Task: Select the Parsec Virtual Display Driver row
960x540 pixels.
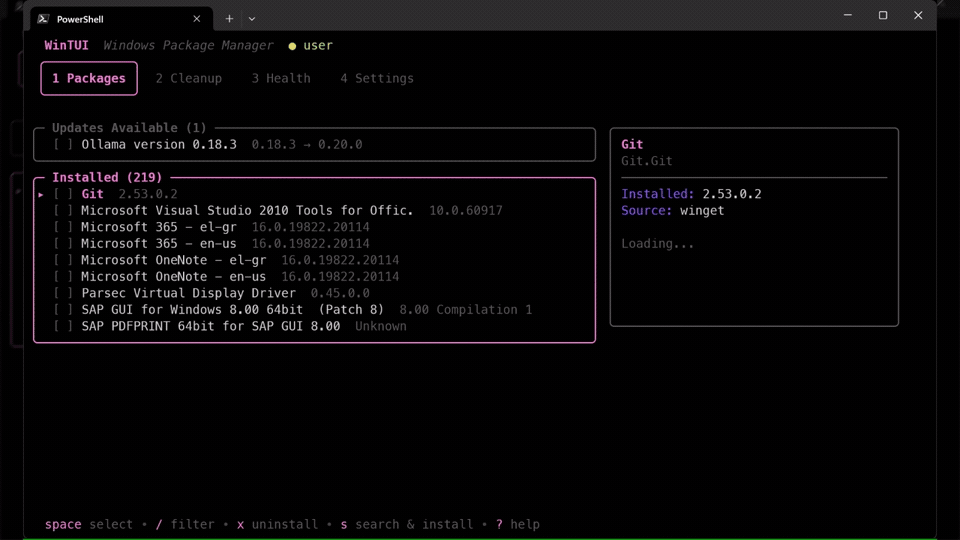Action: (x=314, y=293)
